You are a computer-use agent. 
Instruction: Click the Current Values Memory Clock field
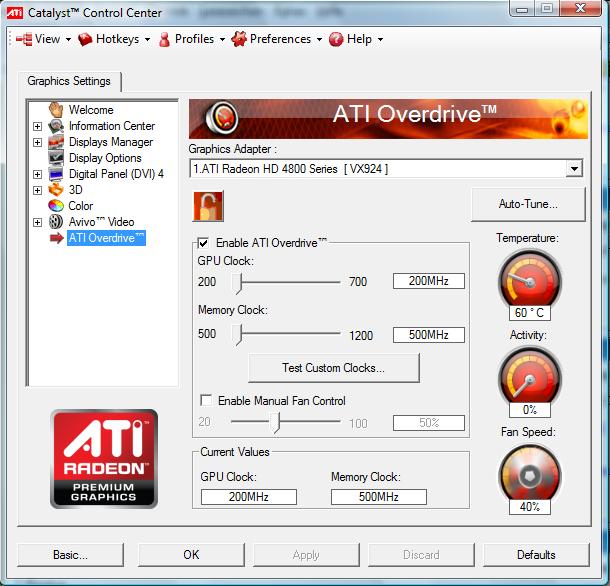379,497
